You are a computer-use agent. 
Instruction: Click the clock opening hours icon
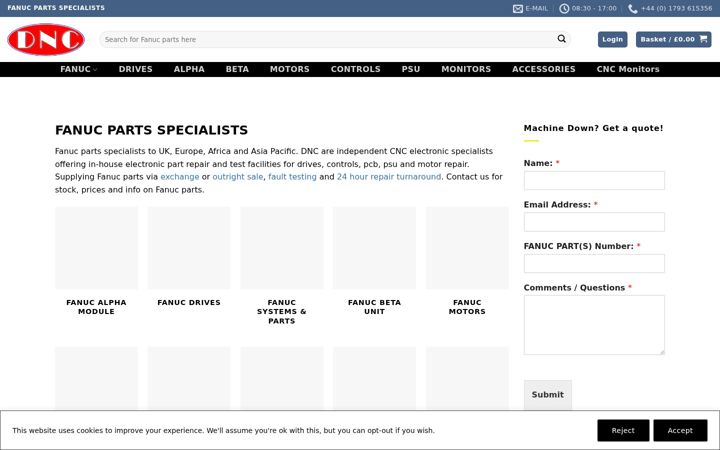(564, 9)
